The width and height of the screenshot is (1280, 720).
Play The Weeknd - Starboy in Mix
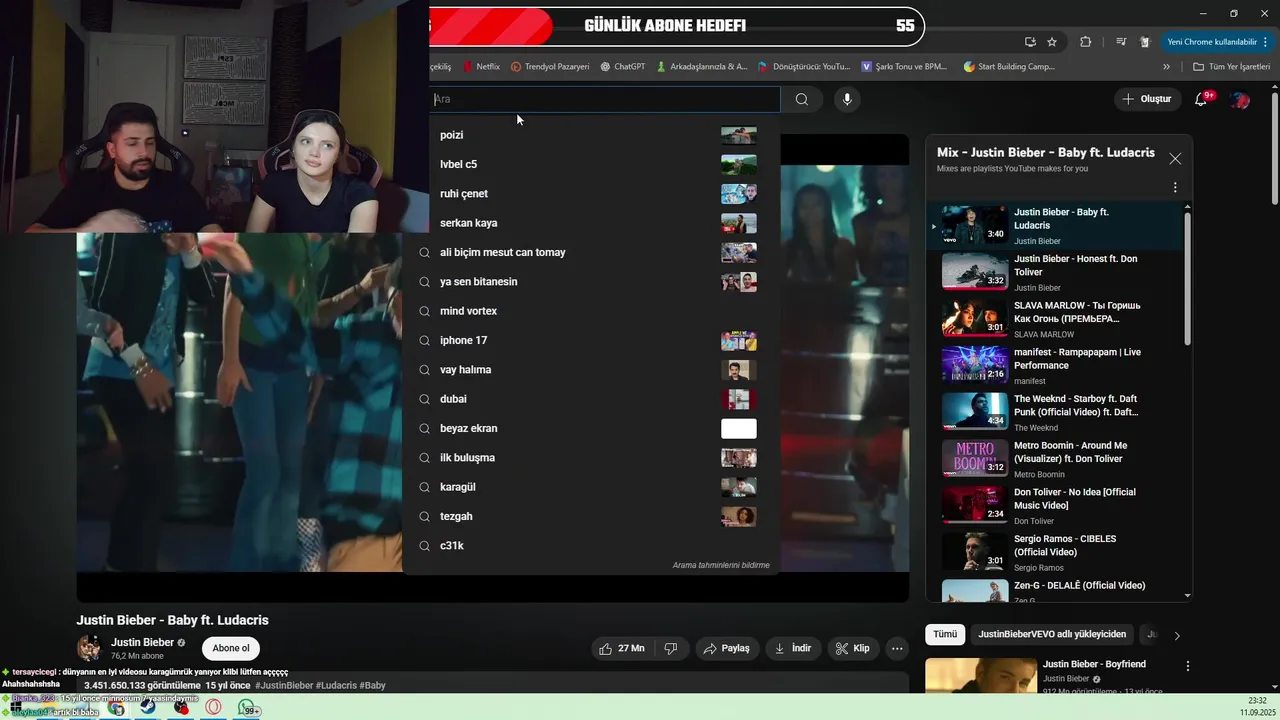(x=1055, y=412)
